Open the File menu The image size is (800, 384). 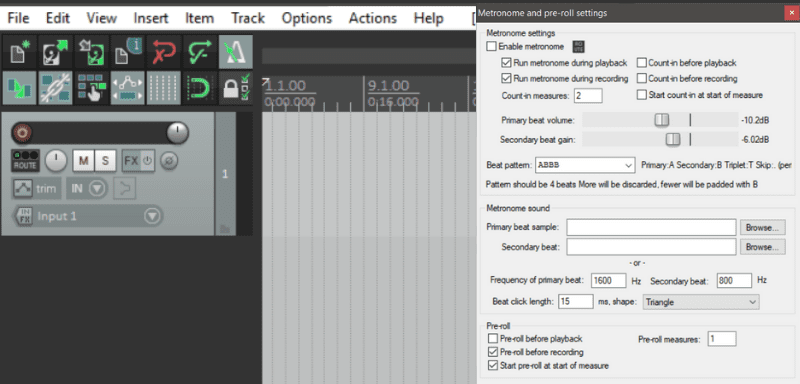[18, 18]
